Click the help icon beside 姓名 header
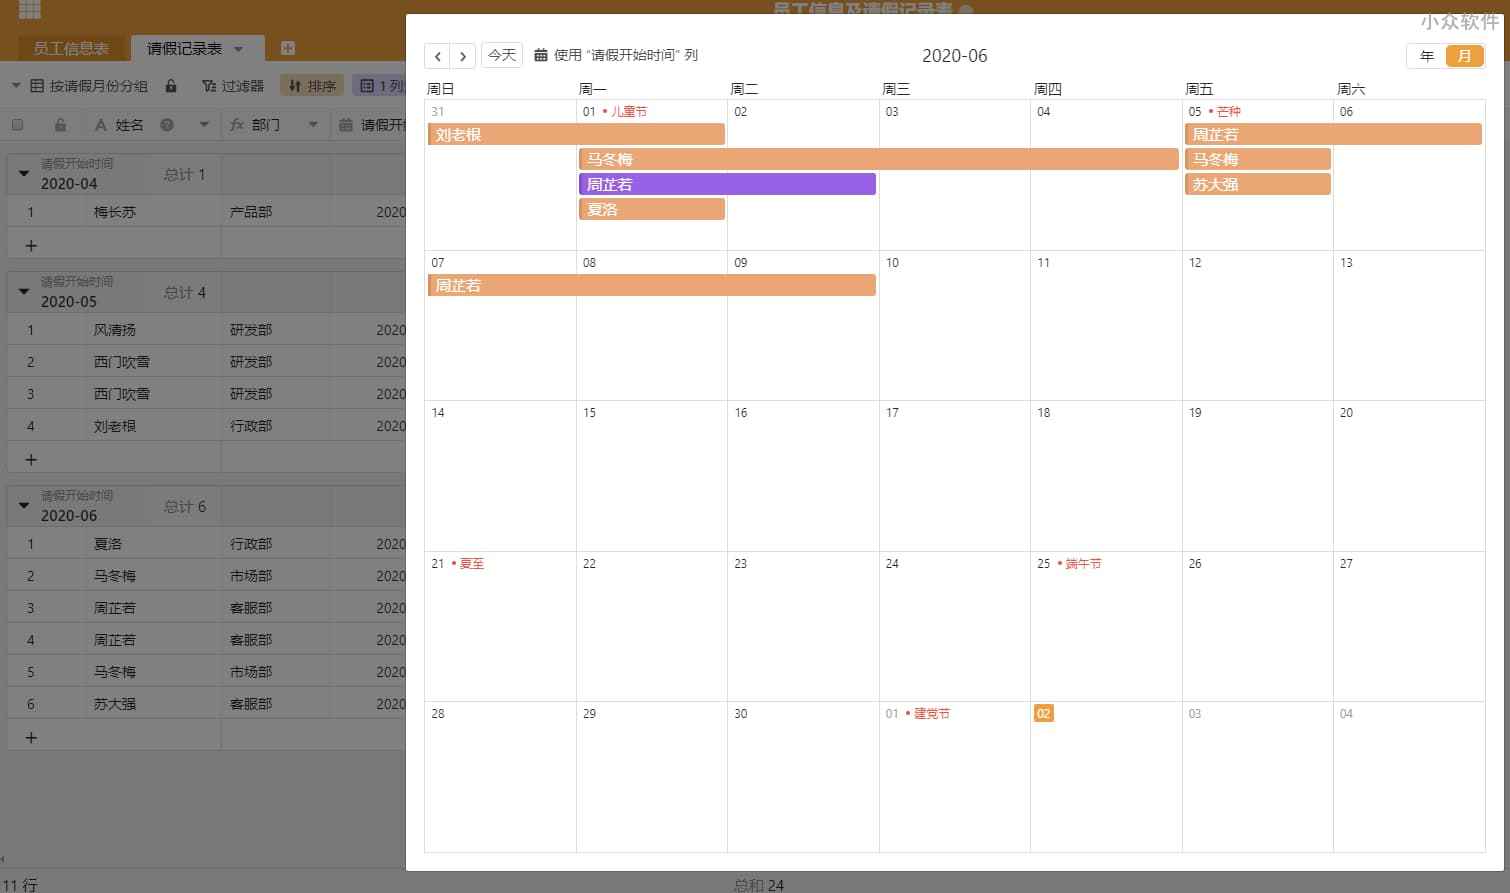This screenshot has height=893, width=1510. click(x=167, y=125)
